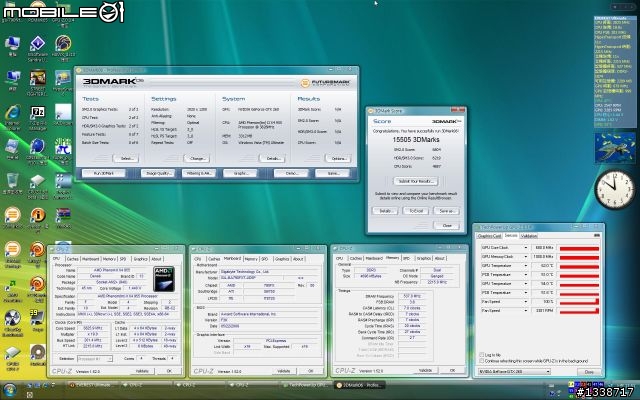Open the Graphics tab in the CPU-Z processor window

[x=141, y=259]
